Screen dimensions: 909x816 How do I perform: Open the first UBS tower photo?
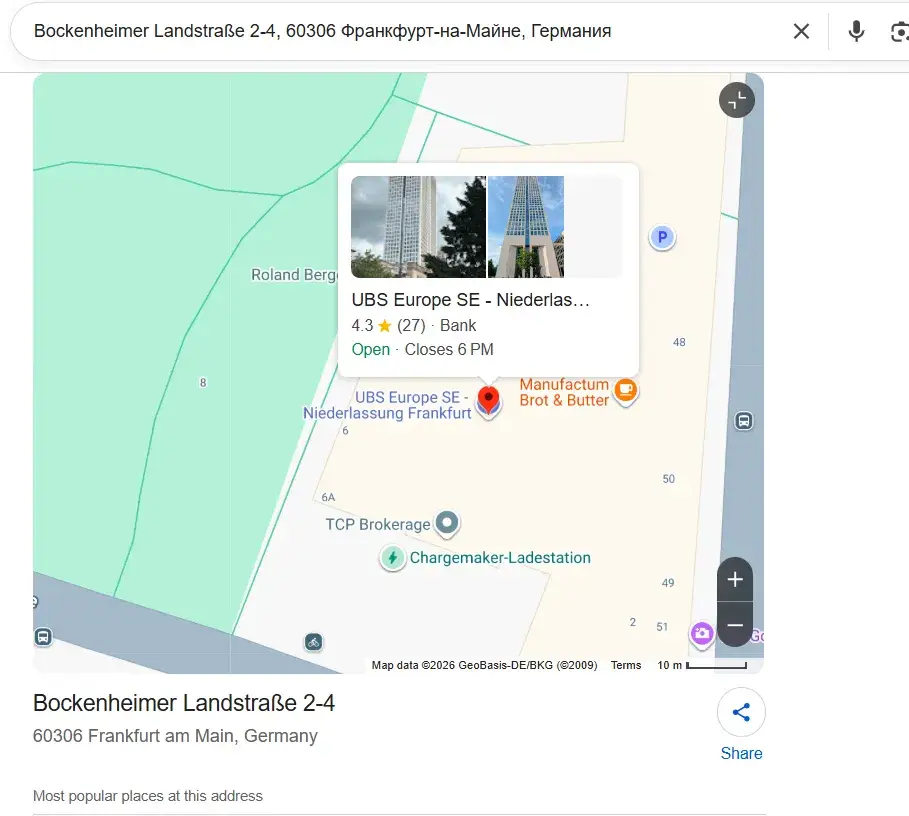pos(419,227)
